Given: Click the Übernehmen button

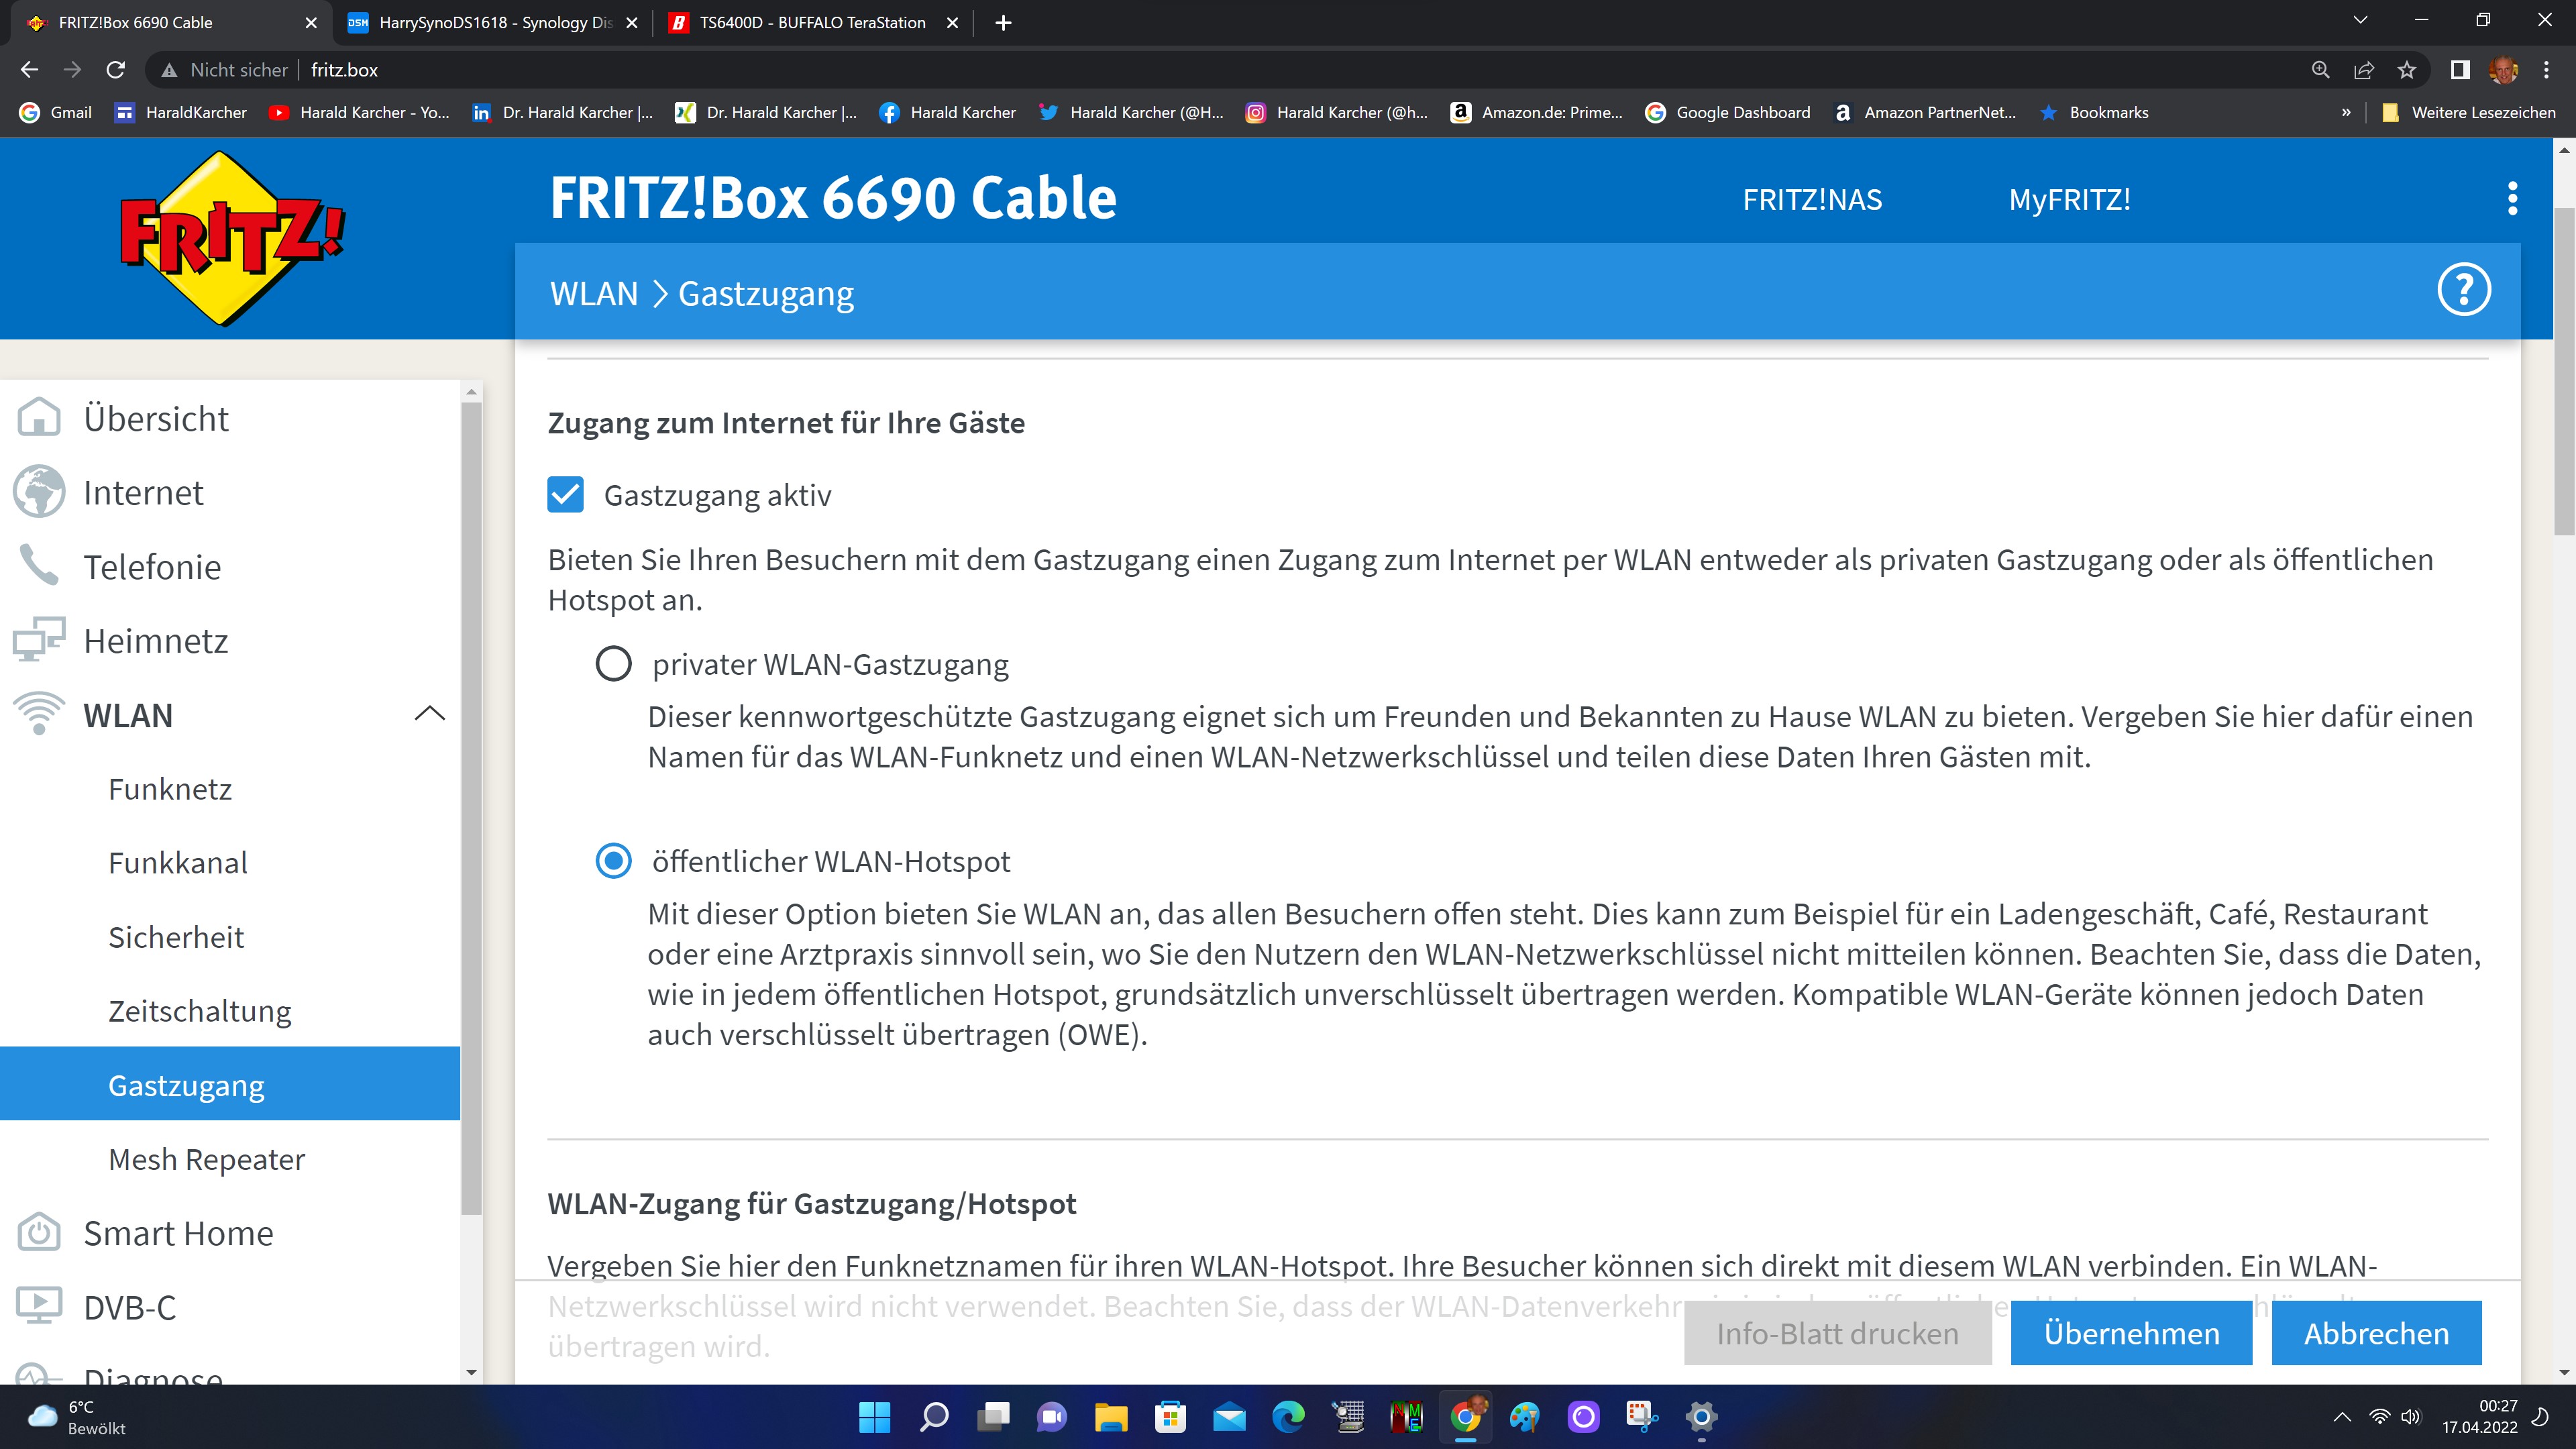Looking at the screenshot, I should pyautogui.click(x=2131, y=1333).
